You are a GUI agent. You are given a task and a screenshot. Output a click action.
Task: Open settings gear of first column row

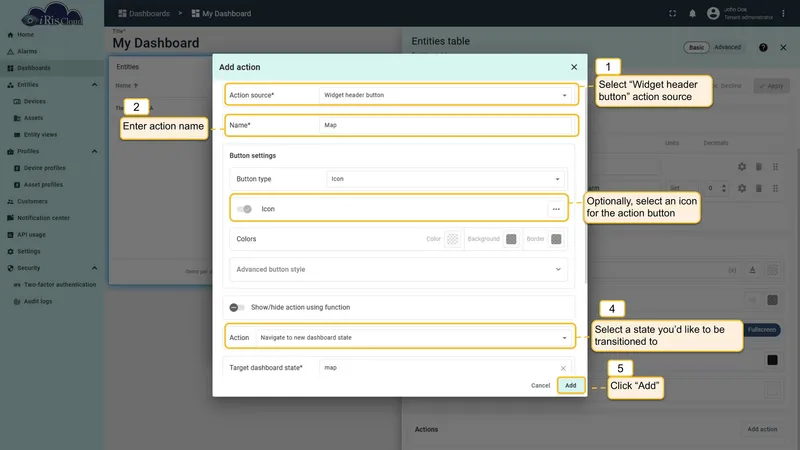click(x=742, y=167)
